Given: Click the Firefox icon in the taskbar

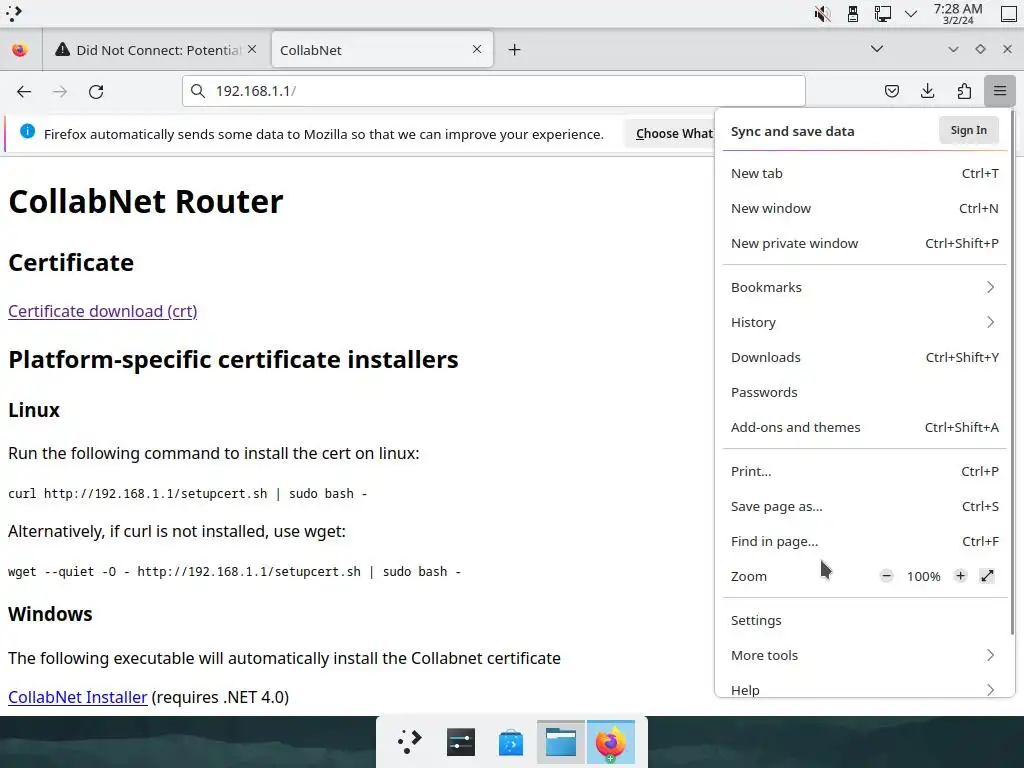Looking at the screenshot, I should (611, 742).
